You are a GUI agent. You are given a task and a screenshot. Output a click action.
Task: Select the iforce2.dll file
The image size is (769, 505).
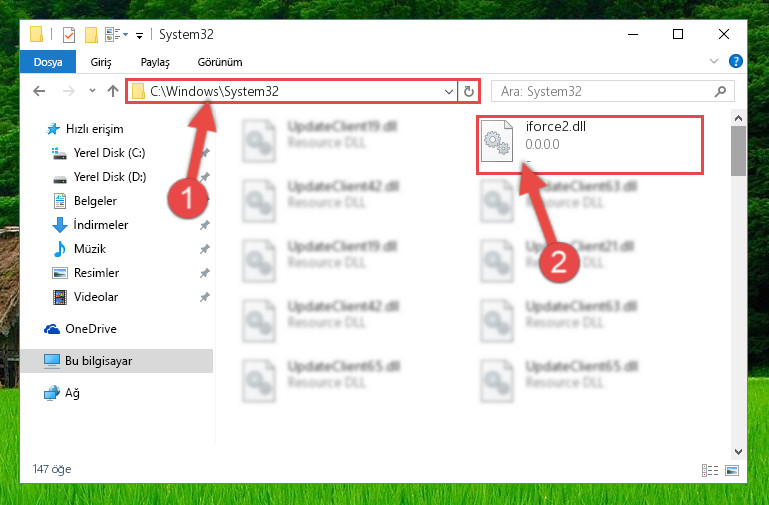coord(590,145)
